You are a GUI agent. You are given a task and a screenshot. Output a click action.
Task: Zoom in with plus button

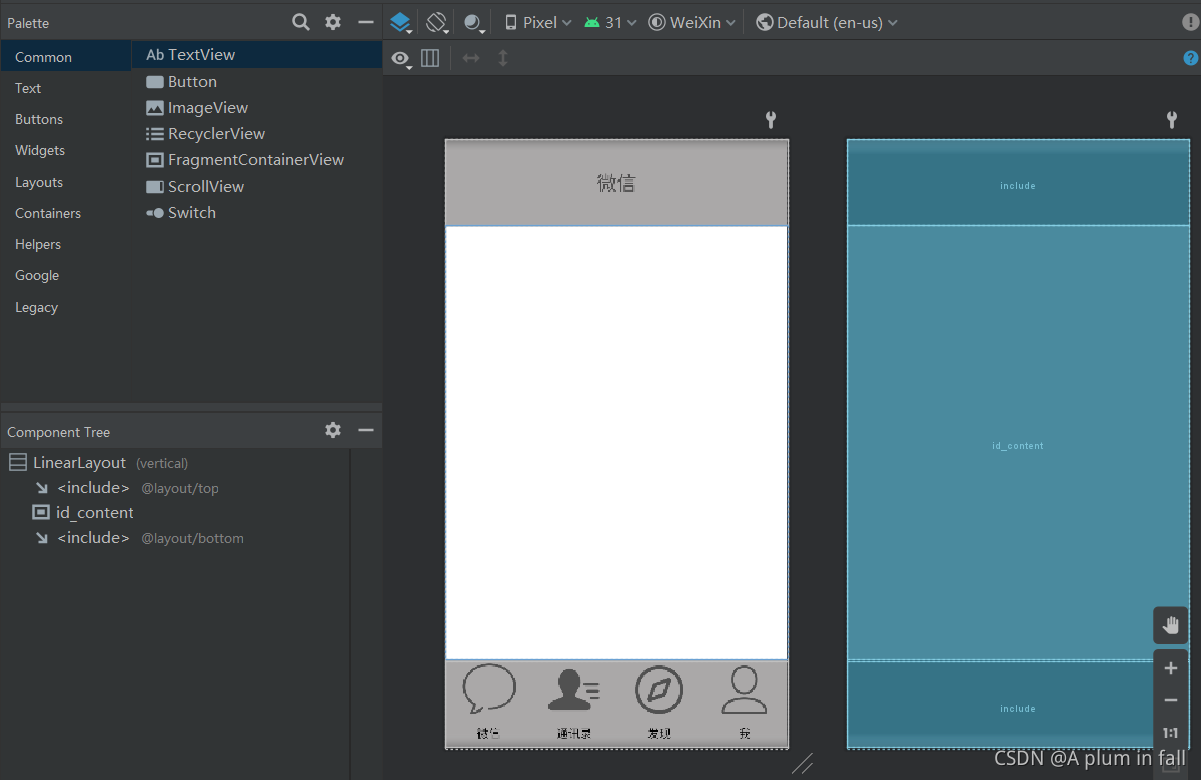tap(1171, 668)
